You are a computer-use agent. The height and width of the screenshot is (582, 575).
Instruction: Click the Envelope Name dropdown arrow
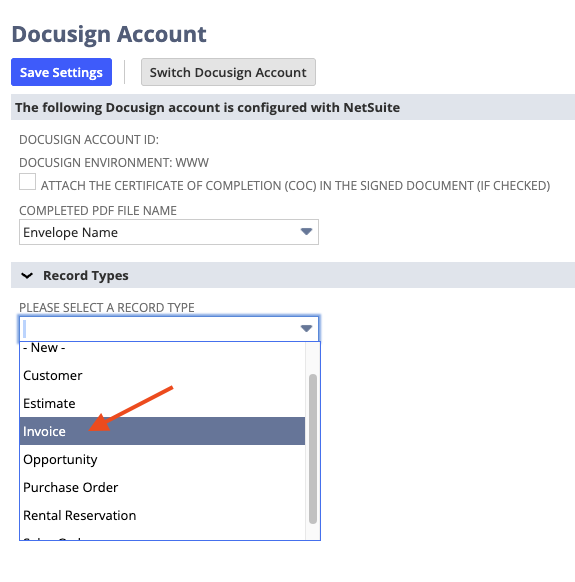coord(306,232)
